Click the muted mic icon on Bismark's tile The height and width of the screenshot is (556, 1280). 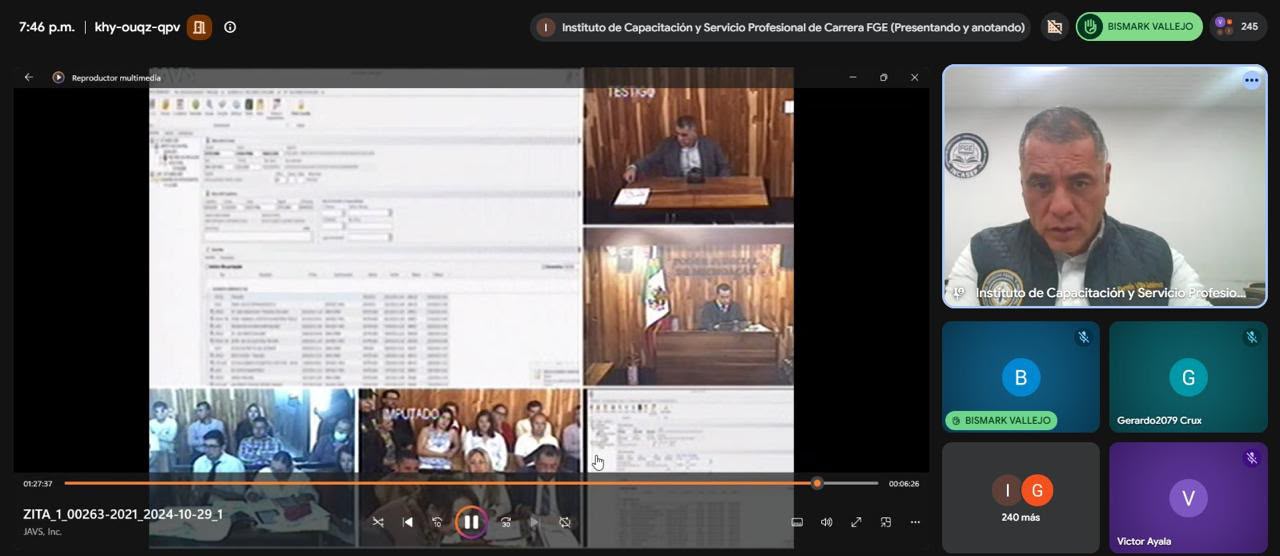(1083, 337)
